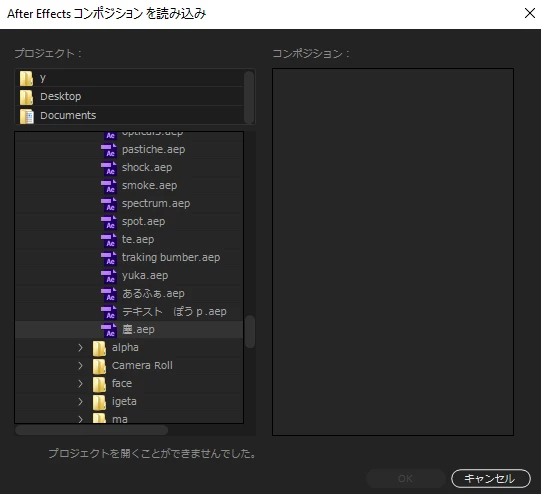The image size is (541, 494).
Task: Select the face folder name
Action: click(x=122, y=383)
